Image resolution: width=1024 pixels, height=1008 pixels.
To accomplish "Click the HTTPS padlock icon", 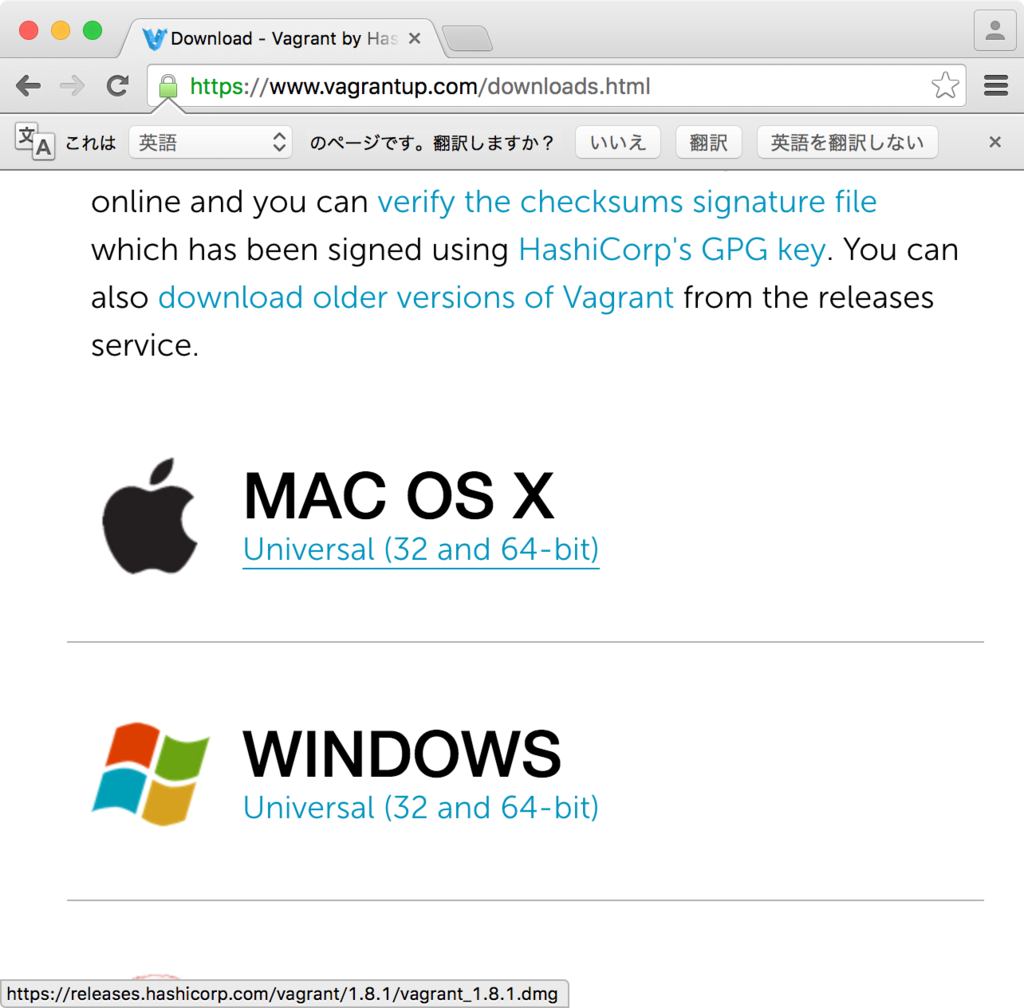I will click(166, 86).
